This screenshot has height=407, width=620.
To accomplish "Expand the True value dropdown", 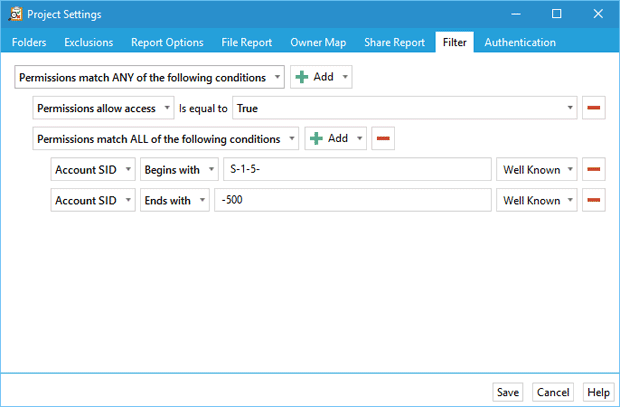I will 405,108.
